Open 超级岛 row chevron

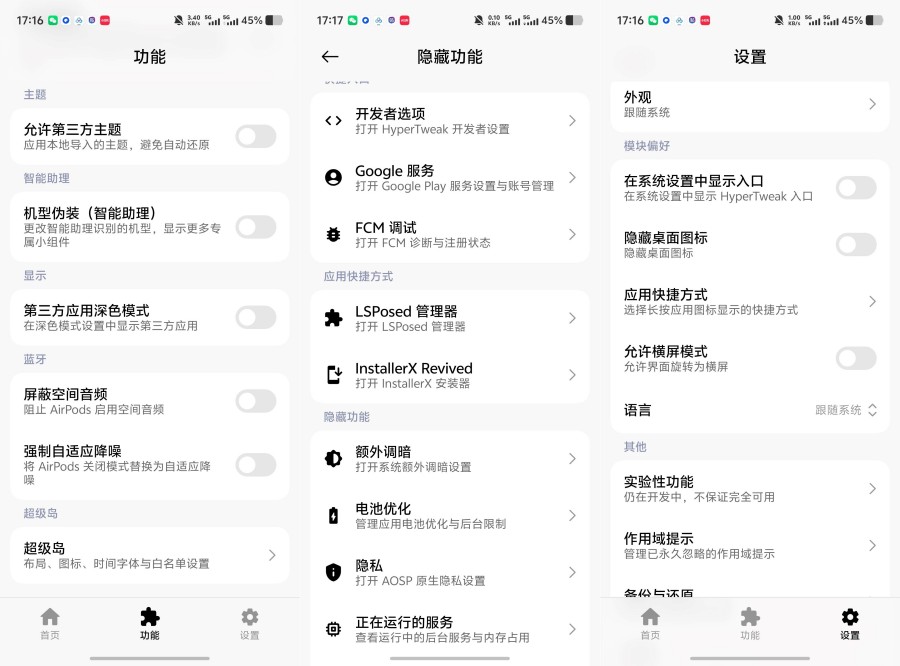click(272, 555)
